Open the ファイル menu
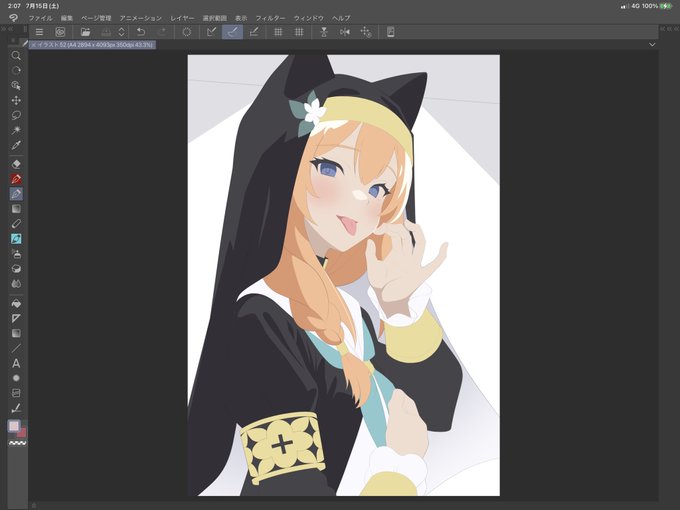Viewport: 680px width, 510px height. click(x=40, y=18)
